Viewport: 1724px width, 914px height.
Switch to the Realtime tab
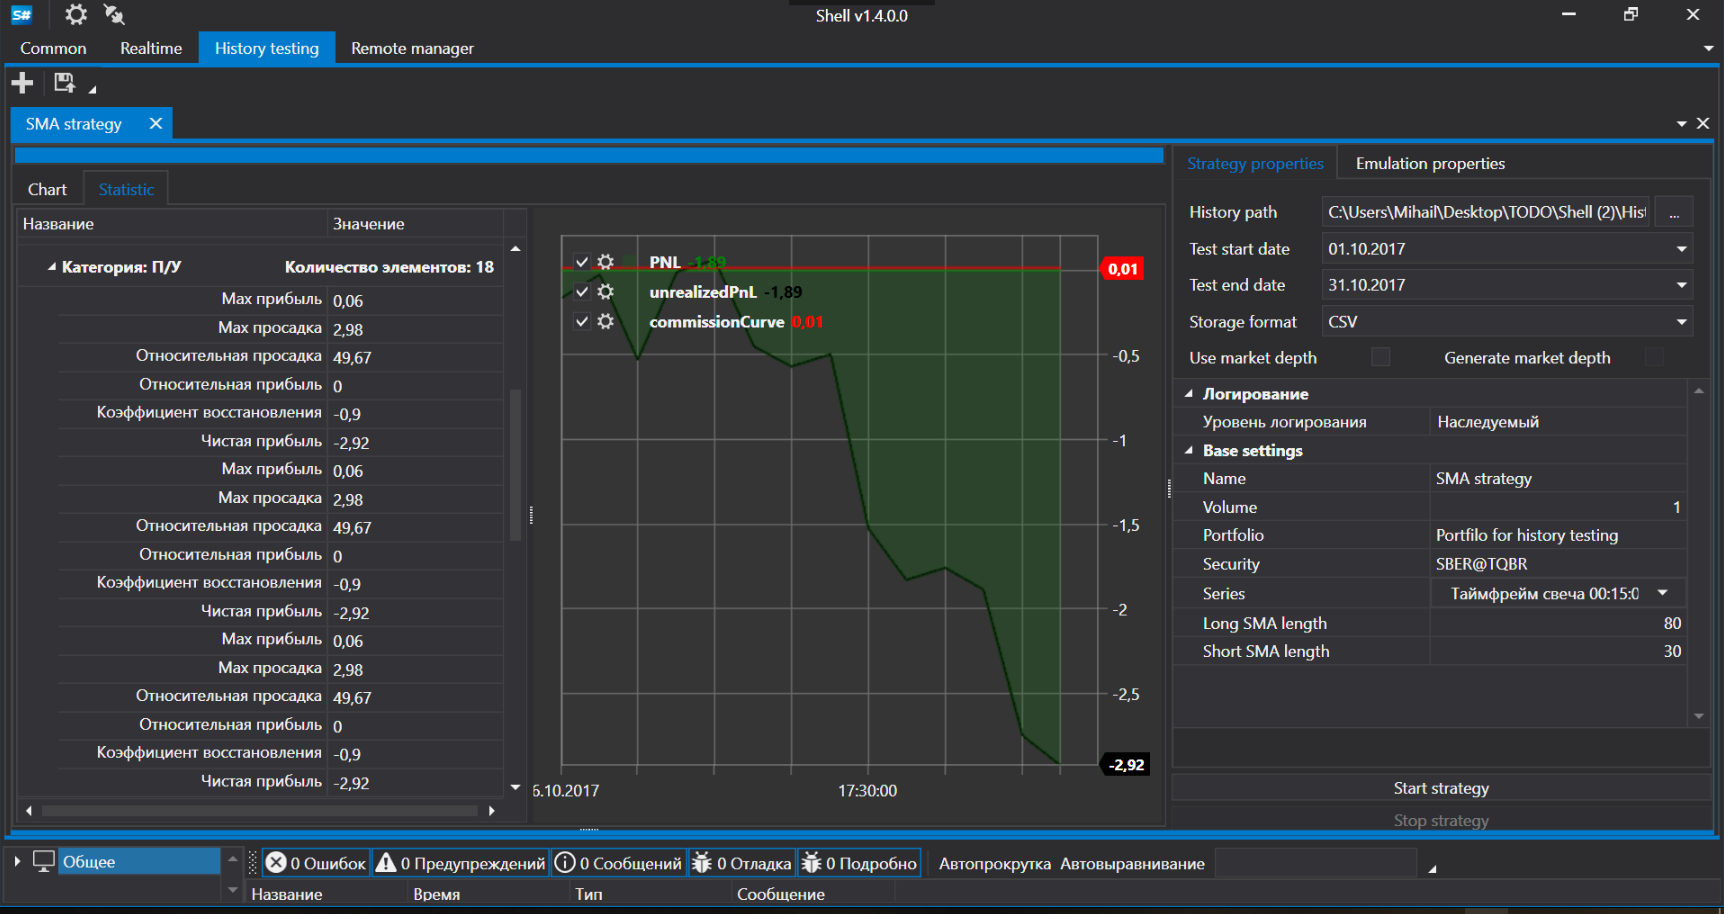click(151, 48)
